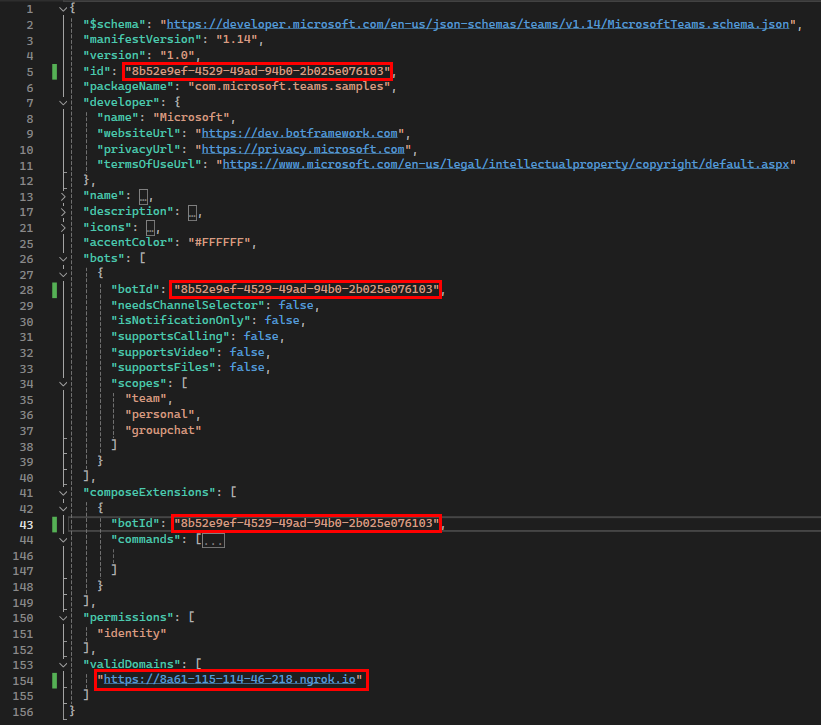
Task: Click the "accentColor" property key
Action: [x=128, y=242]
